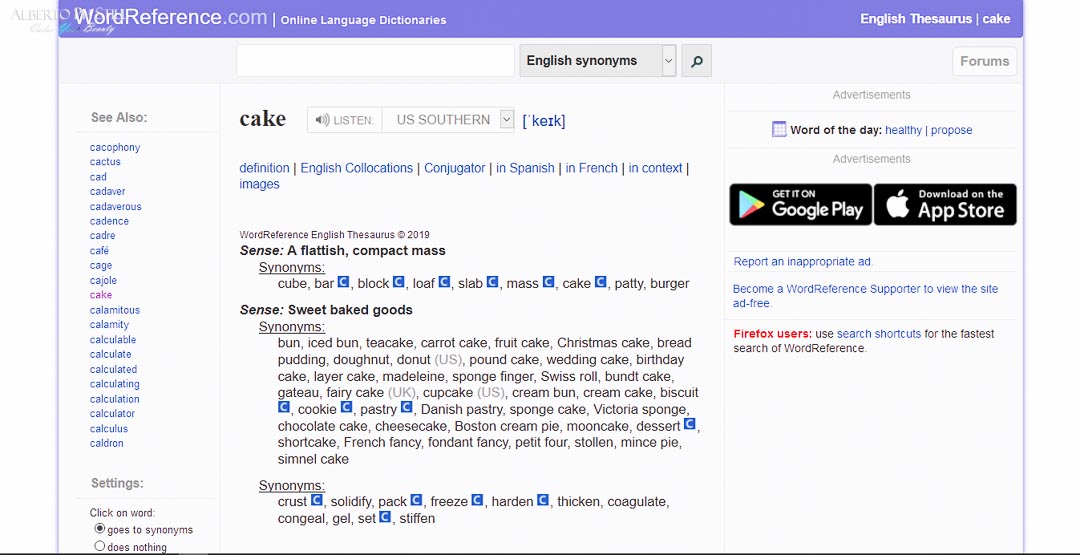Open the Forums tab
The height and width of the screenshot is (555, 1080).
coord(984,61)
